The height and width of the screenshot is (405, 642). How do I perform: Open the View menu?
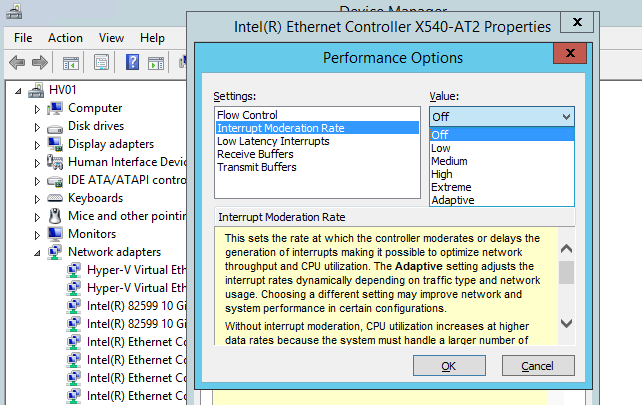click(111, 38)
